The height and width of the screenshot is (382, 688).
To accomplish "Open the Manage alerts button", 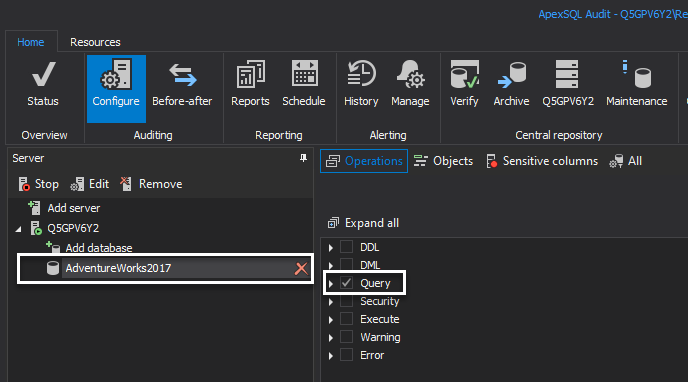I will coord(410,84).
